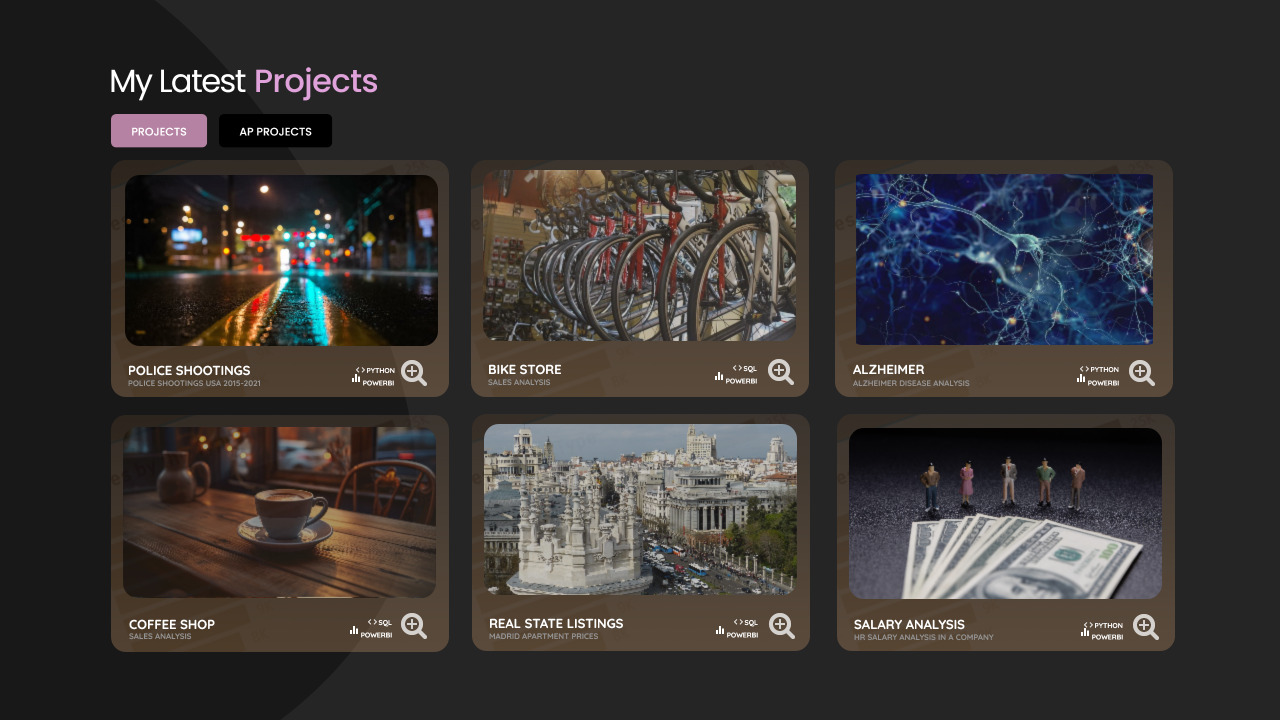The height and width of the screenshot is (720, 1280).
Task: Click the Alzheimer card magnifier icon
Action: coord(1141,373)
